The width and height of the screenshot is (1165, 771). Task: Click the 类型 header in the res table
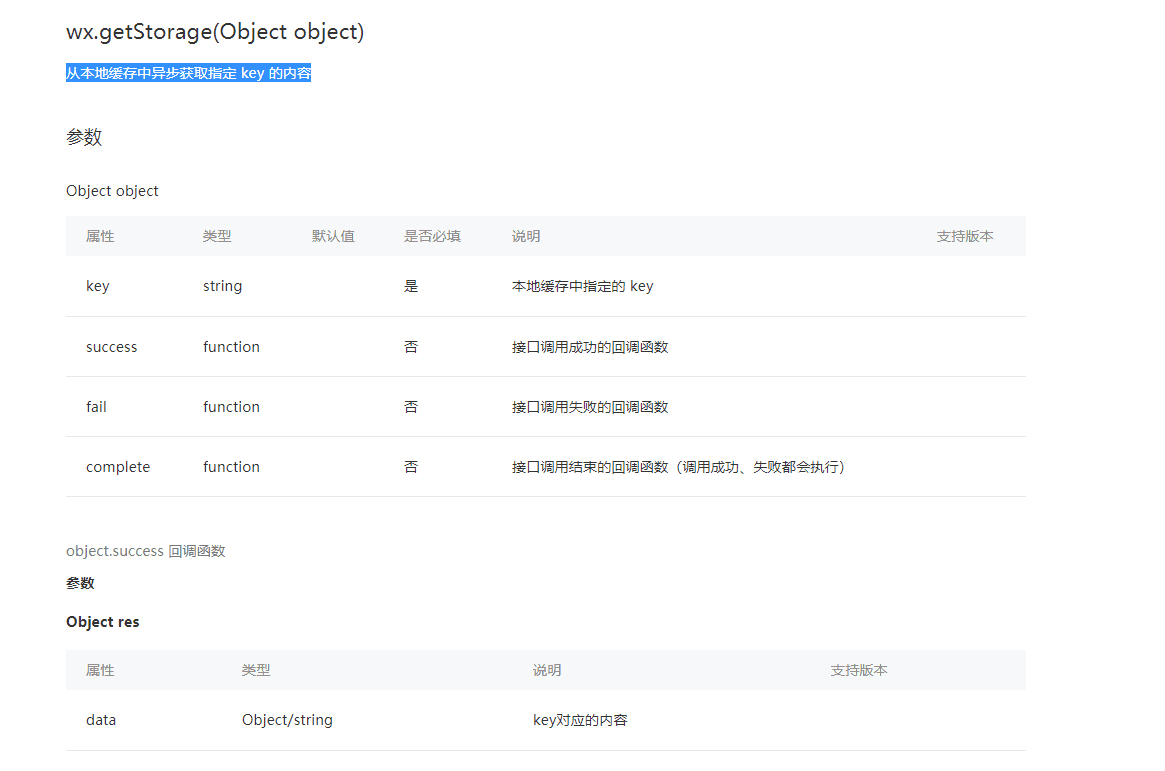[256, 670]
